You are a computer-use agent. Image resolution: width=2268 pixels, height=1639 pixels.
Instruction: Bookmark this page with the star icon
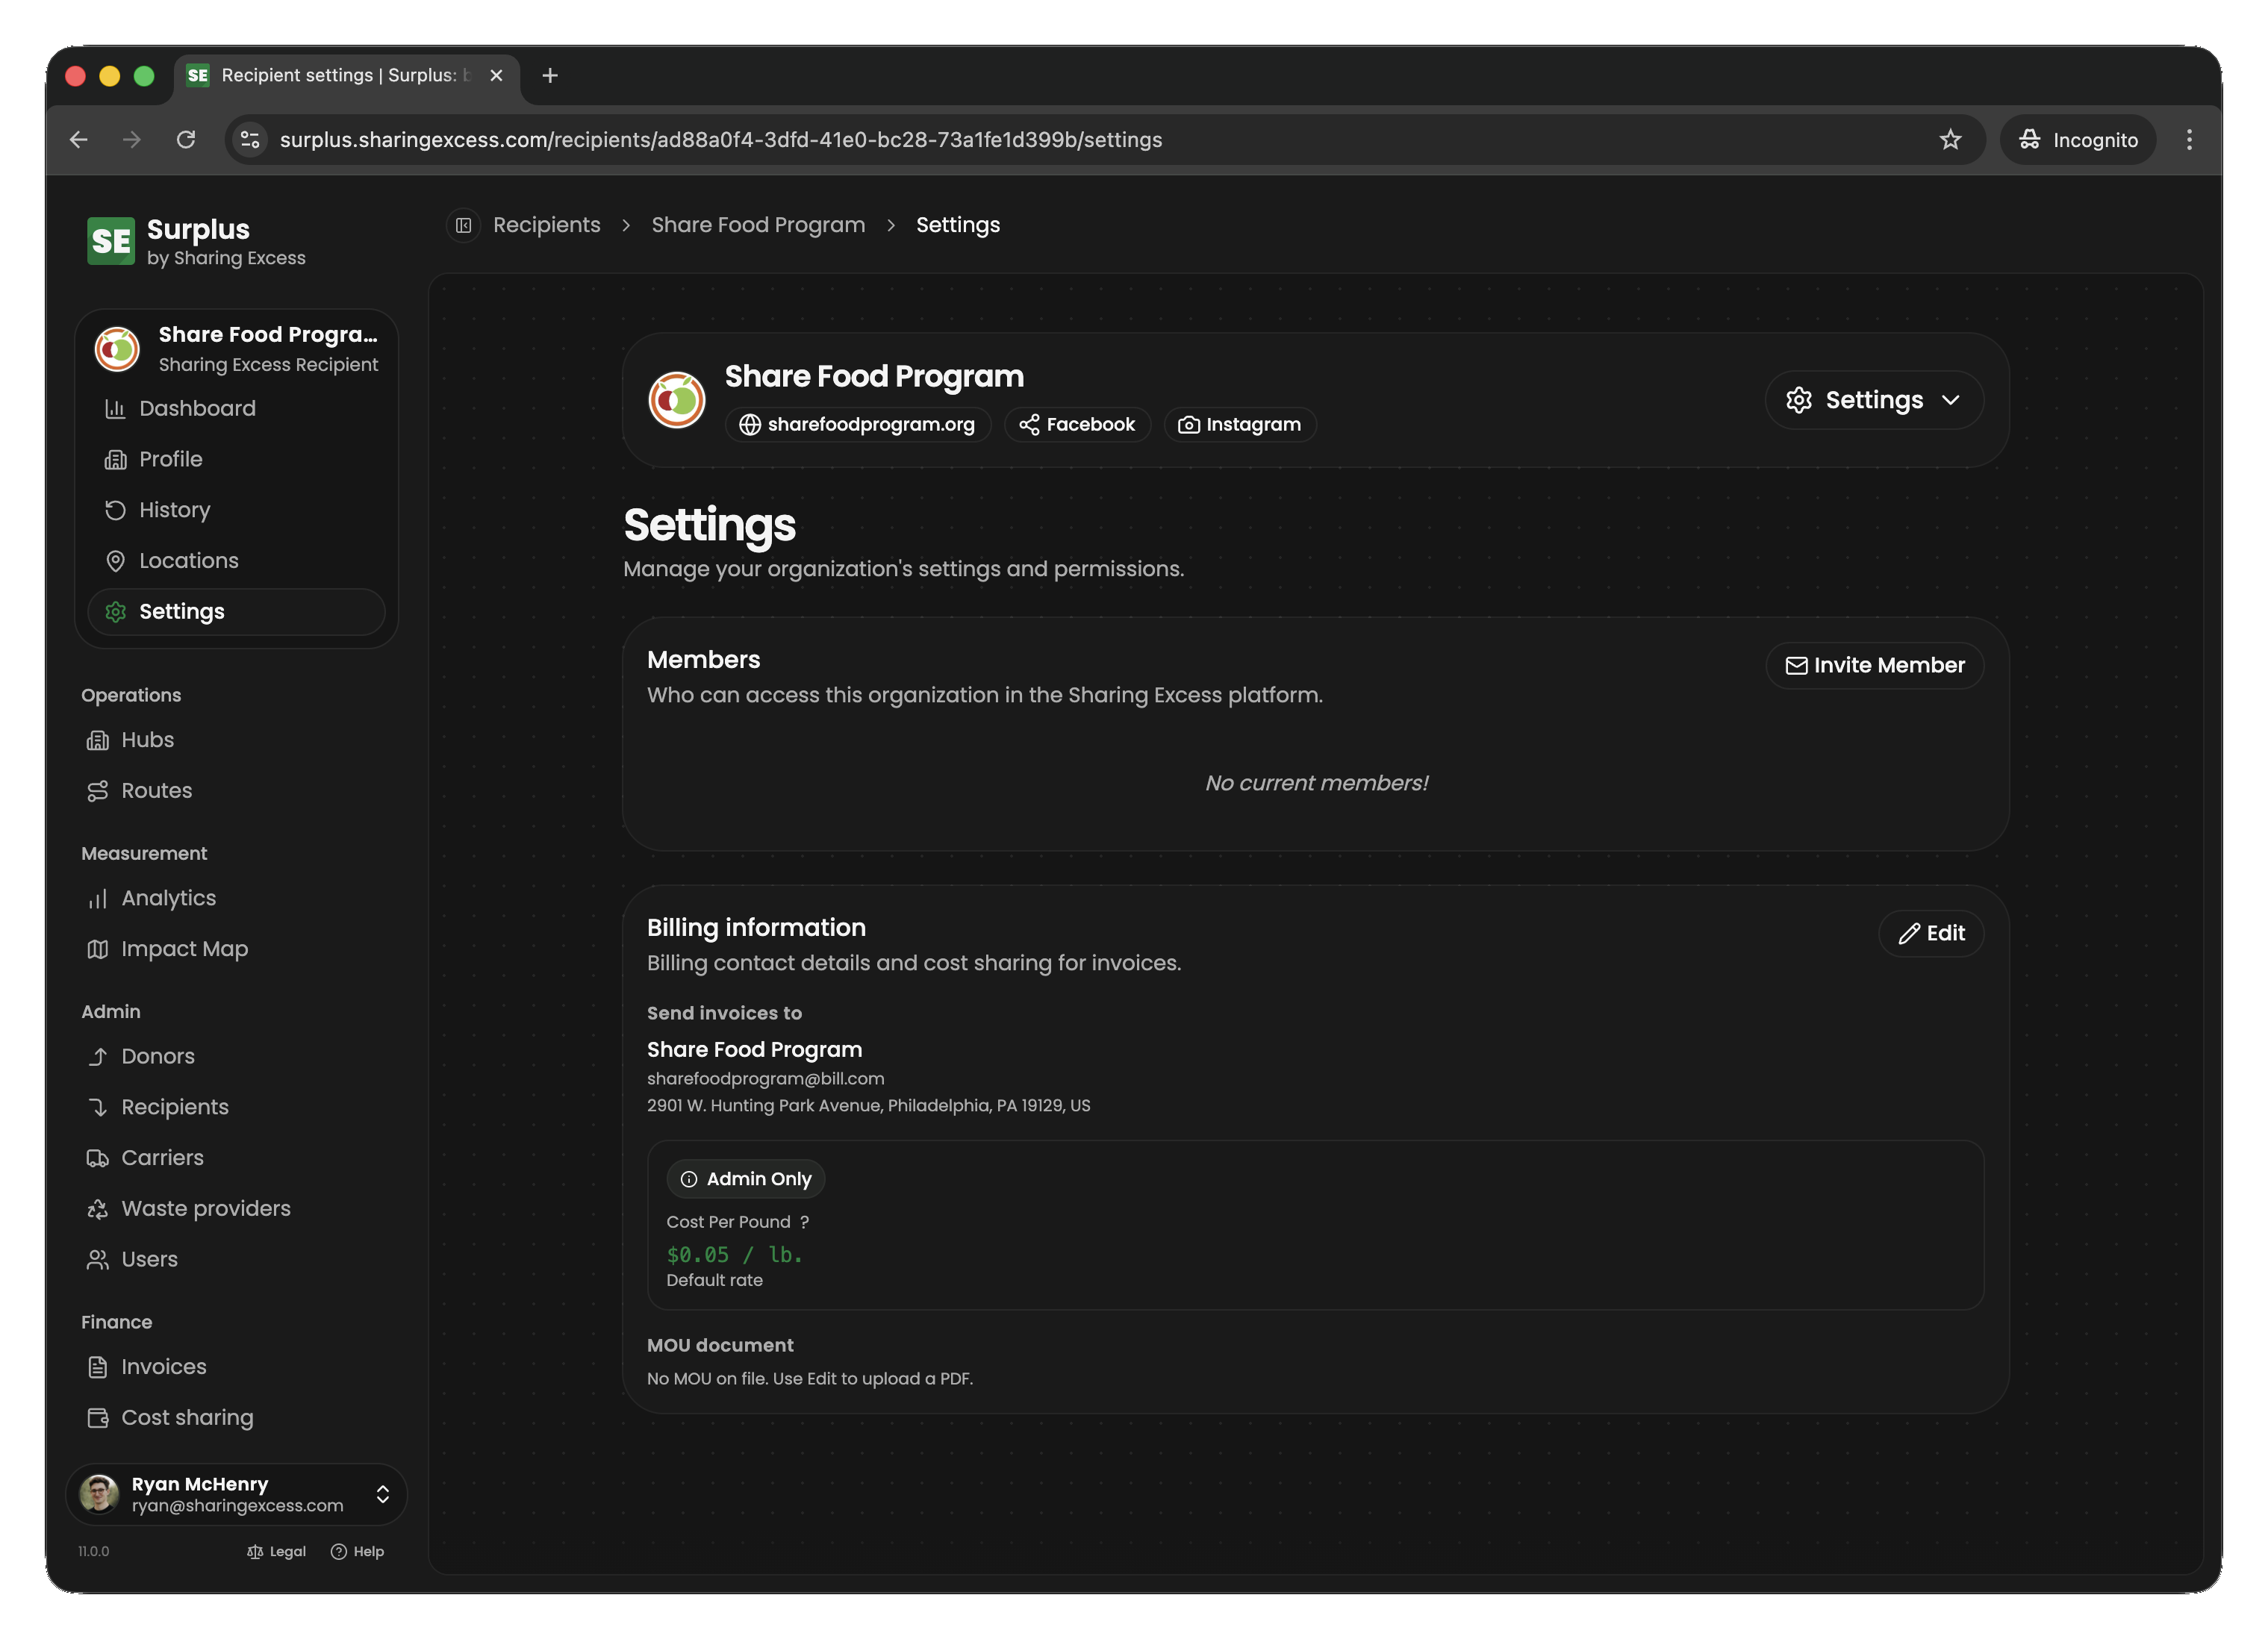1950,140
